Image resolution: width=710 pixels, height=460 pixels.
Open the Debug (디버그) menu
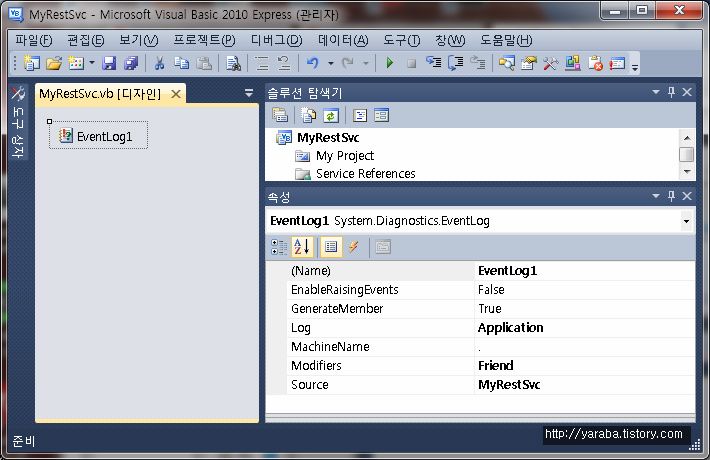277,40
